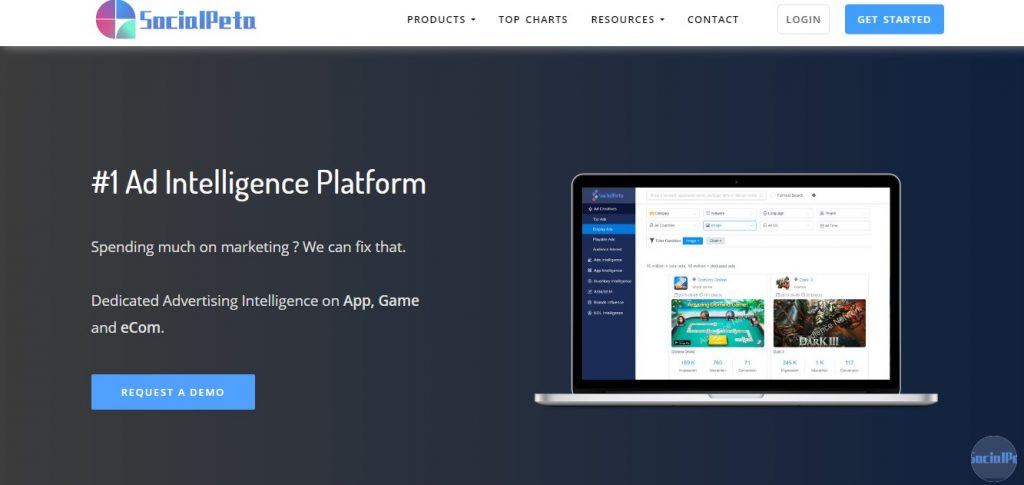1024x485 pixels.
Task: Click the laptop dashboard preview image
Action: (x=736, y=290)
